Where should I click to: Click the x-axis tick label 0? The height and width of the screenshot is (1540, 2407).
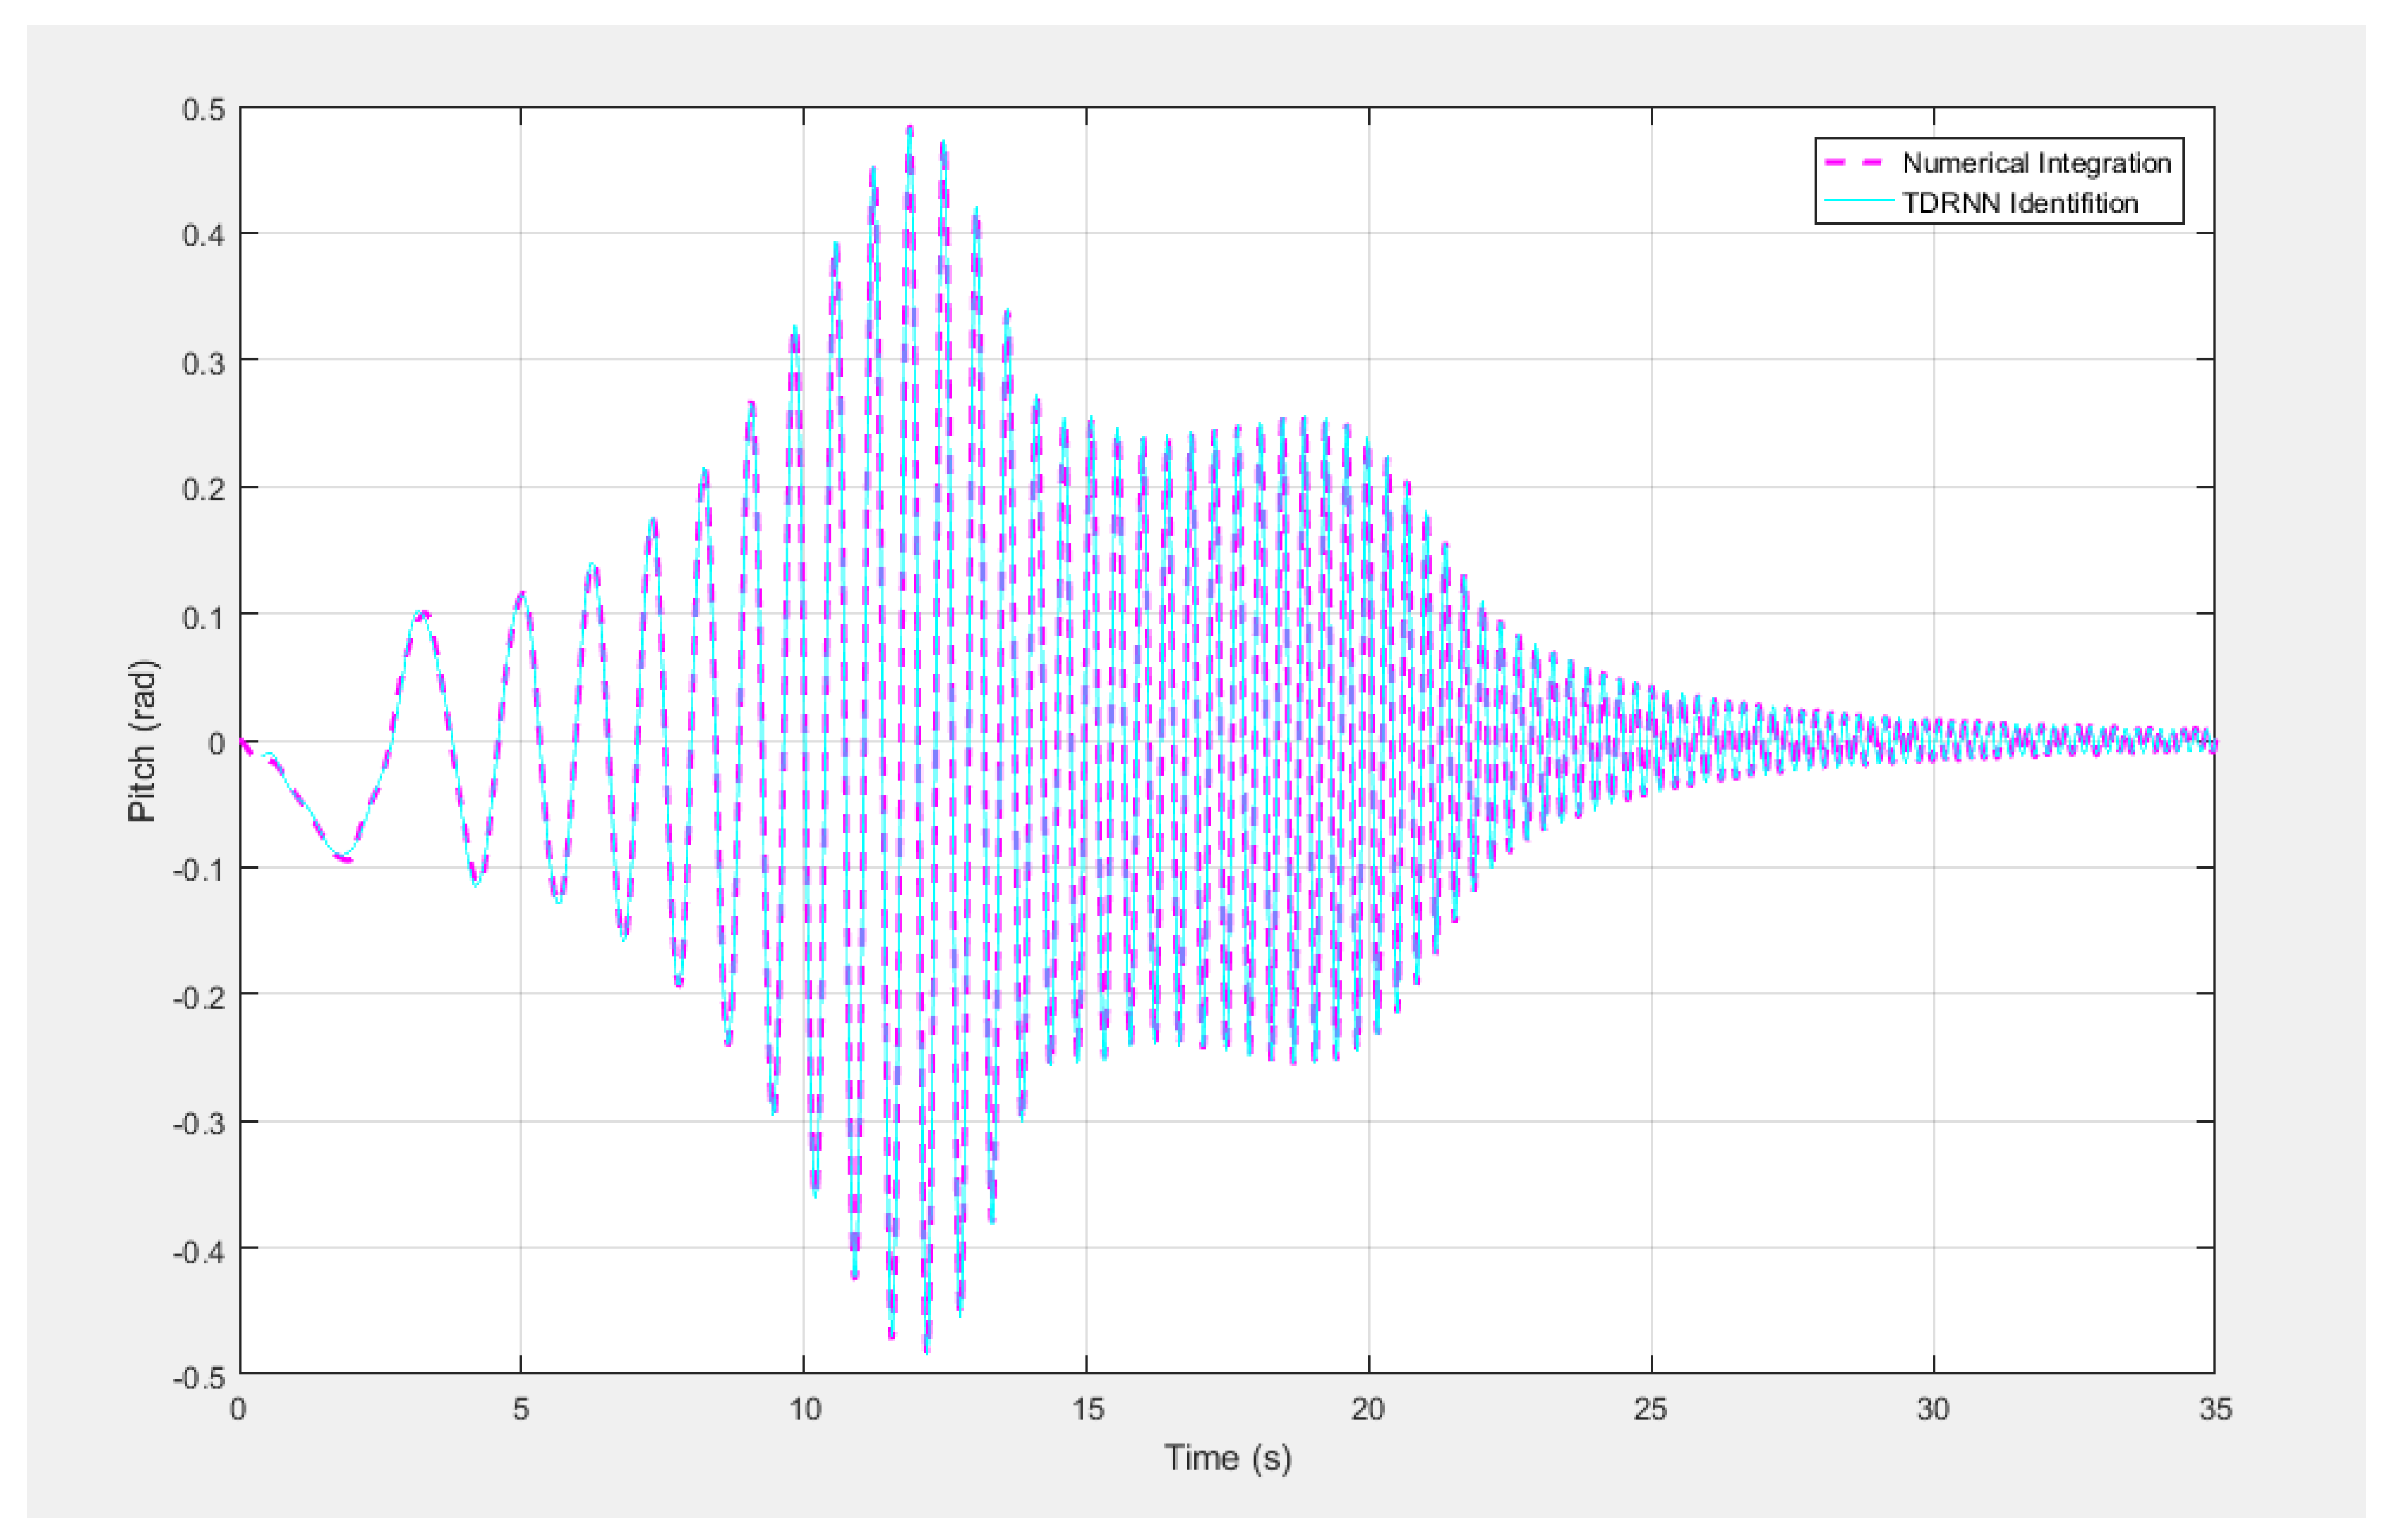(x=238, y=1410)
